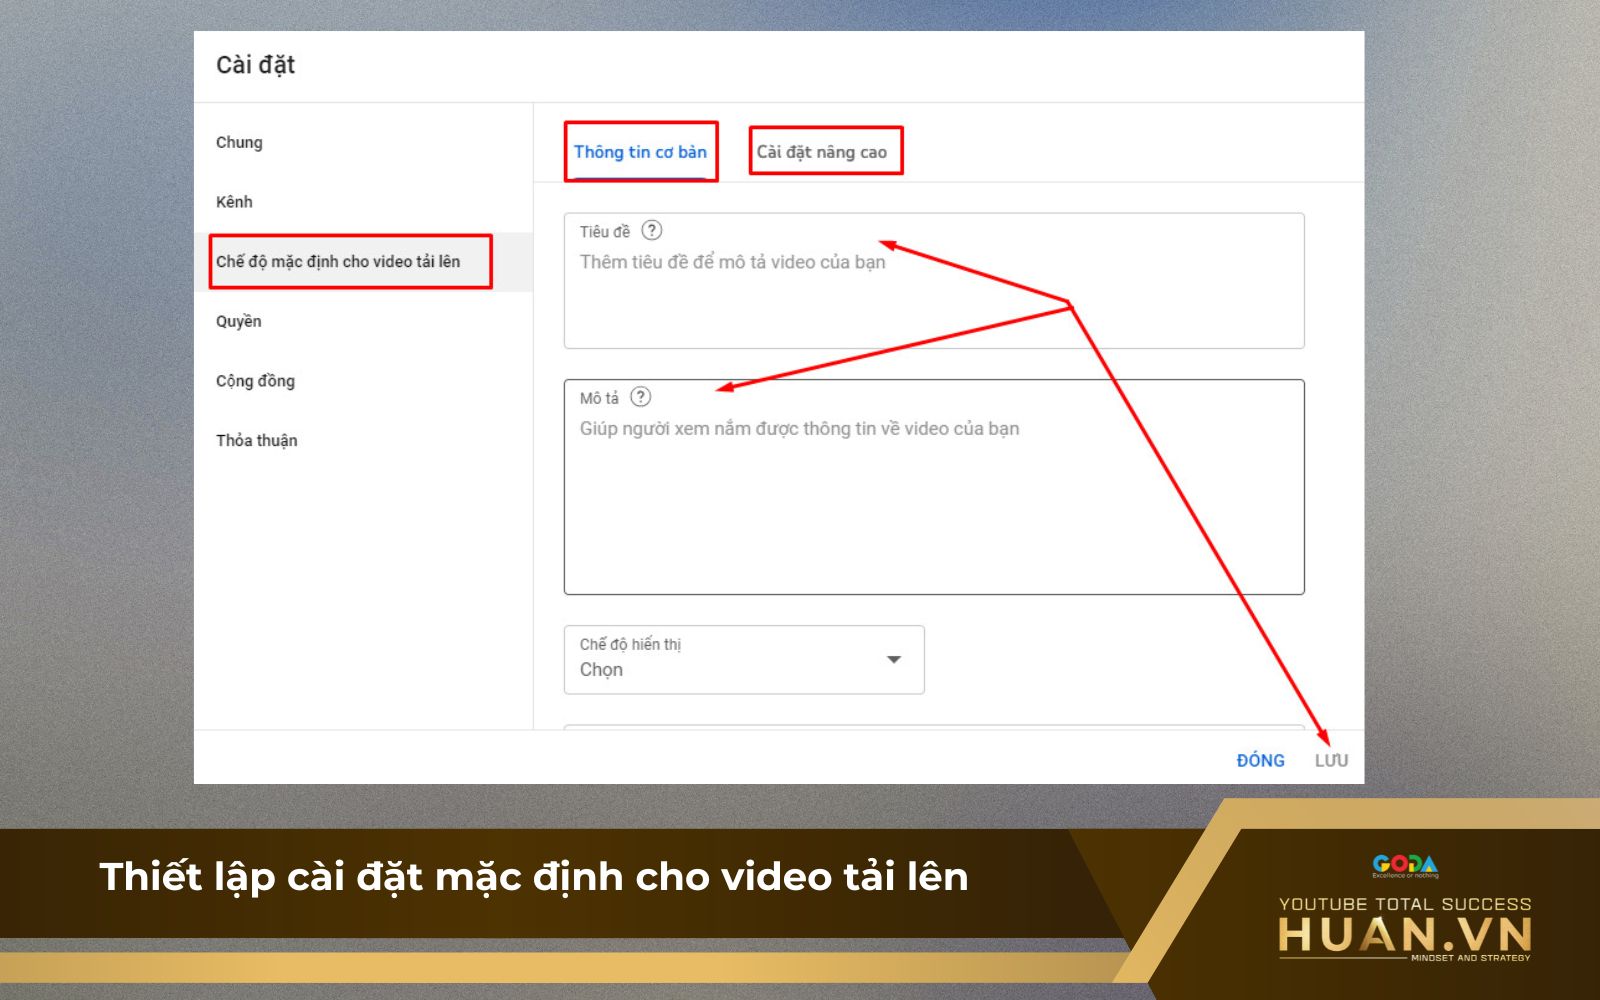The image size is (1600, 1000).
Task: Click the help icon next to Tiêu đề
Action: click(x=652, y=231)
